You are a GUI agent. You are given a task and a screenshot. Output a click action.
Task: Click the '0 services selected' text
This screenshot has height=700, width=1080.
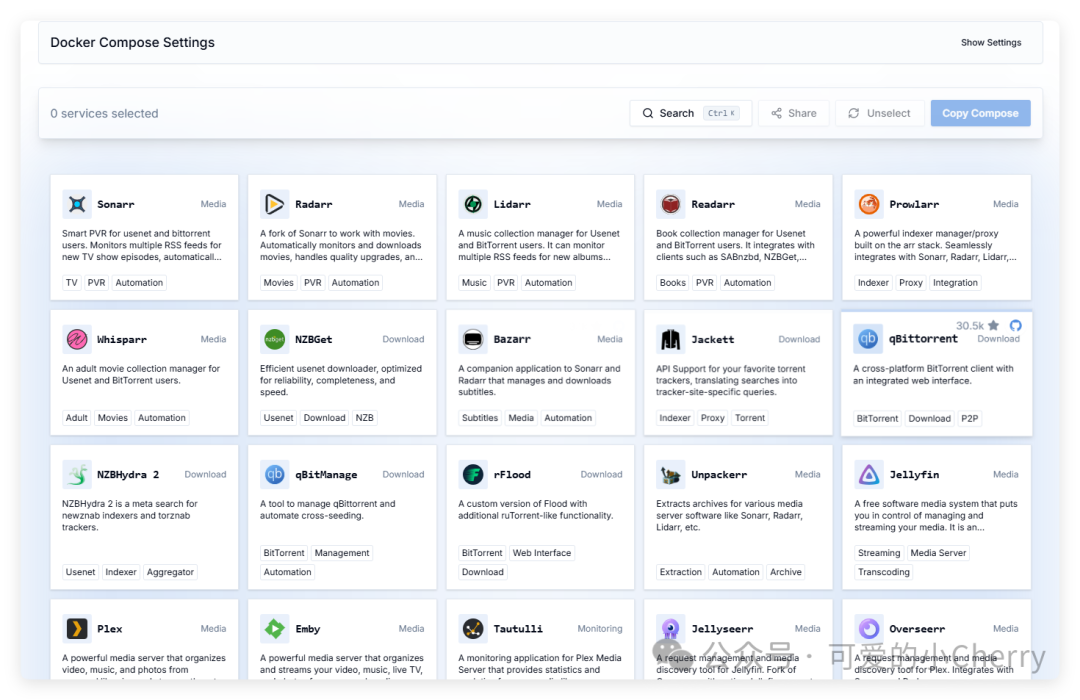pyautogui.click(x=104, y=114)
